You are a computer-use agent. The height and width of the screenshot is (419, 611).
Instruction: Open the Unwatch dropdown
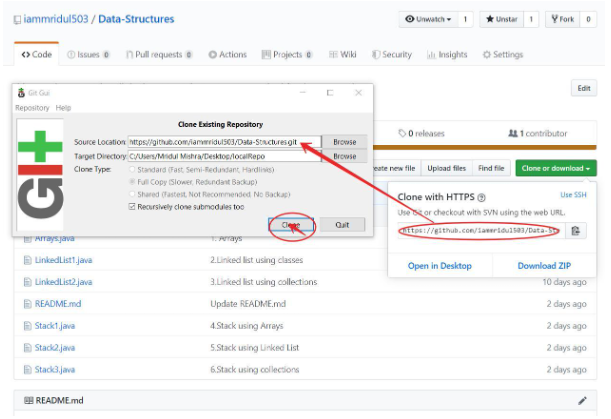coord(437,19)
